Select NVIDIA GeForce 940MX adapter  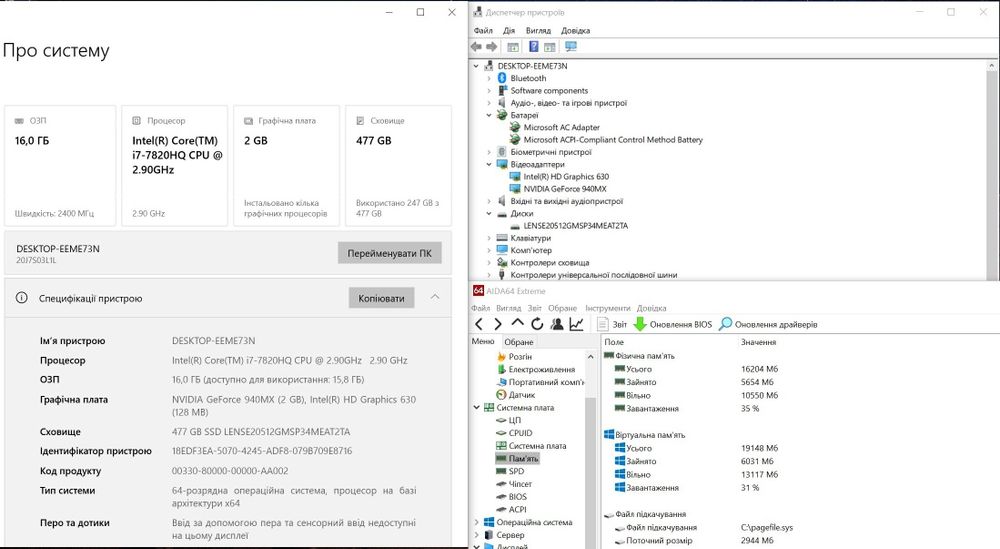click(x=565, y=189)
